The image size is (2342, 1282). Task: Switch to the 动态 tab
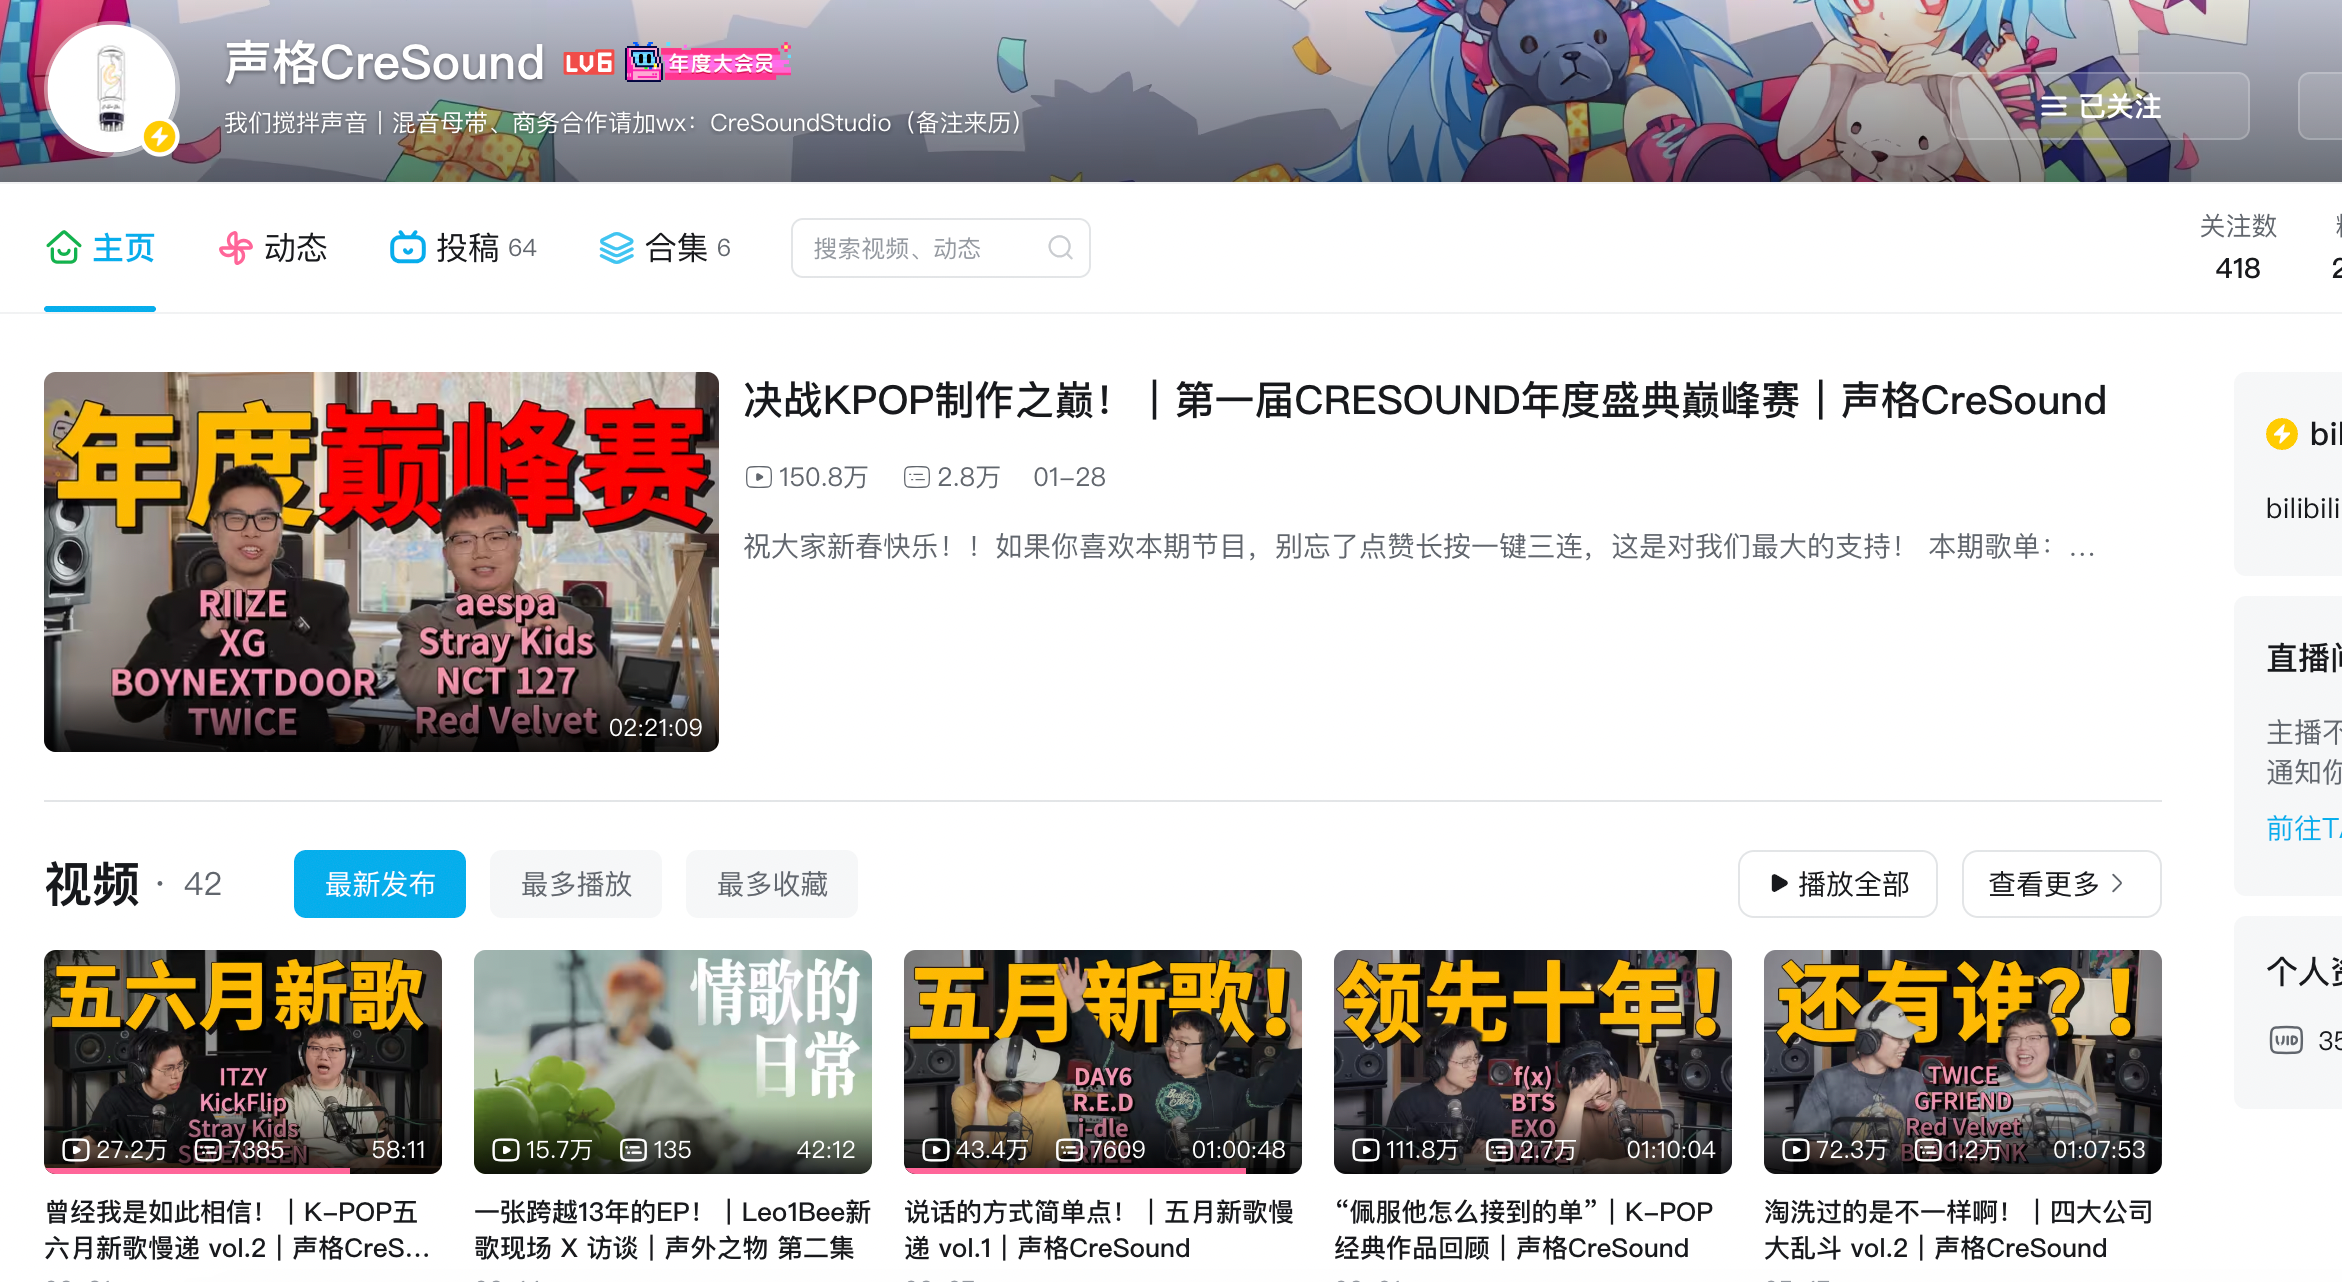273,248
